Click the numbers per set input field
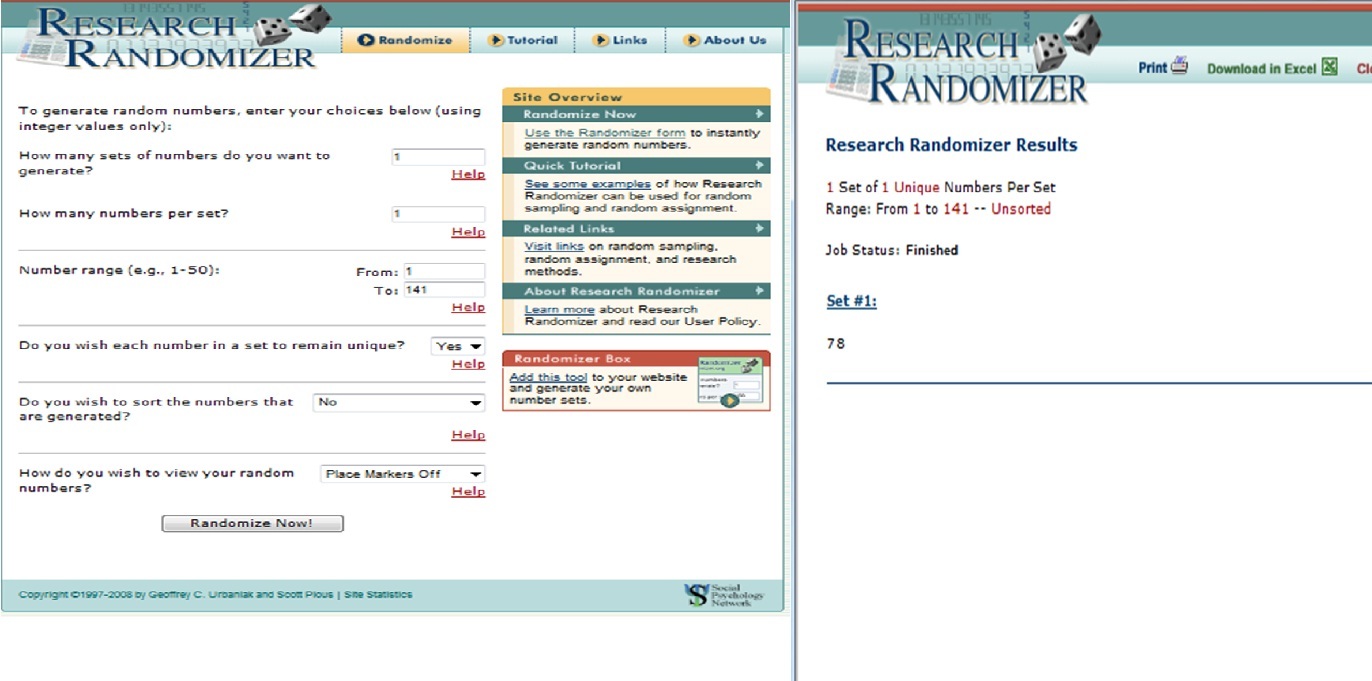 pos(438,214)
